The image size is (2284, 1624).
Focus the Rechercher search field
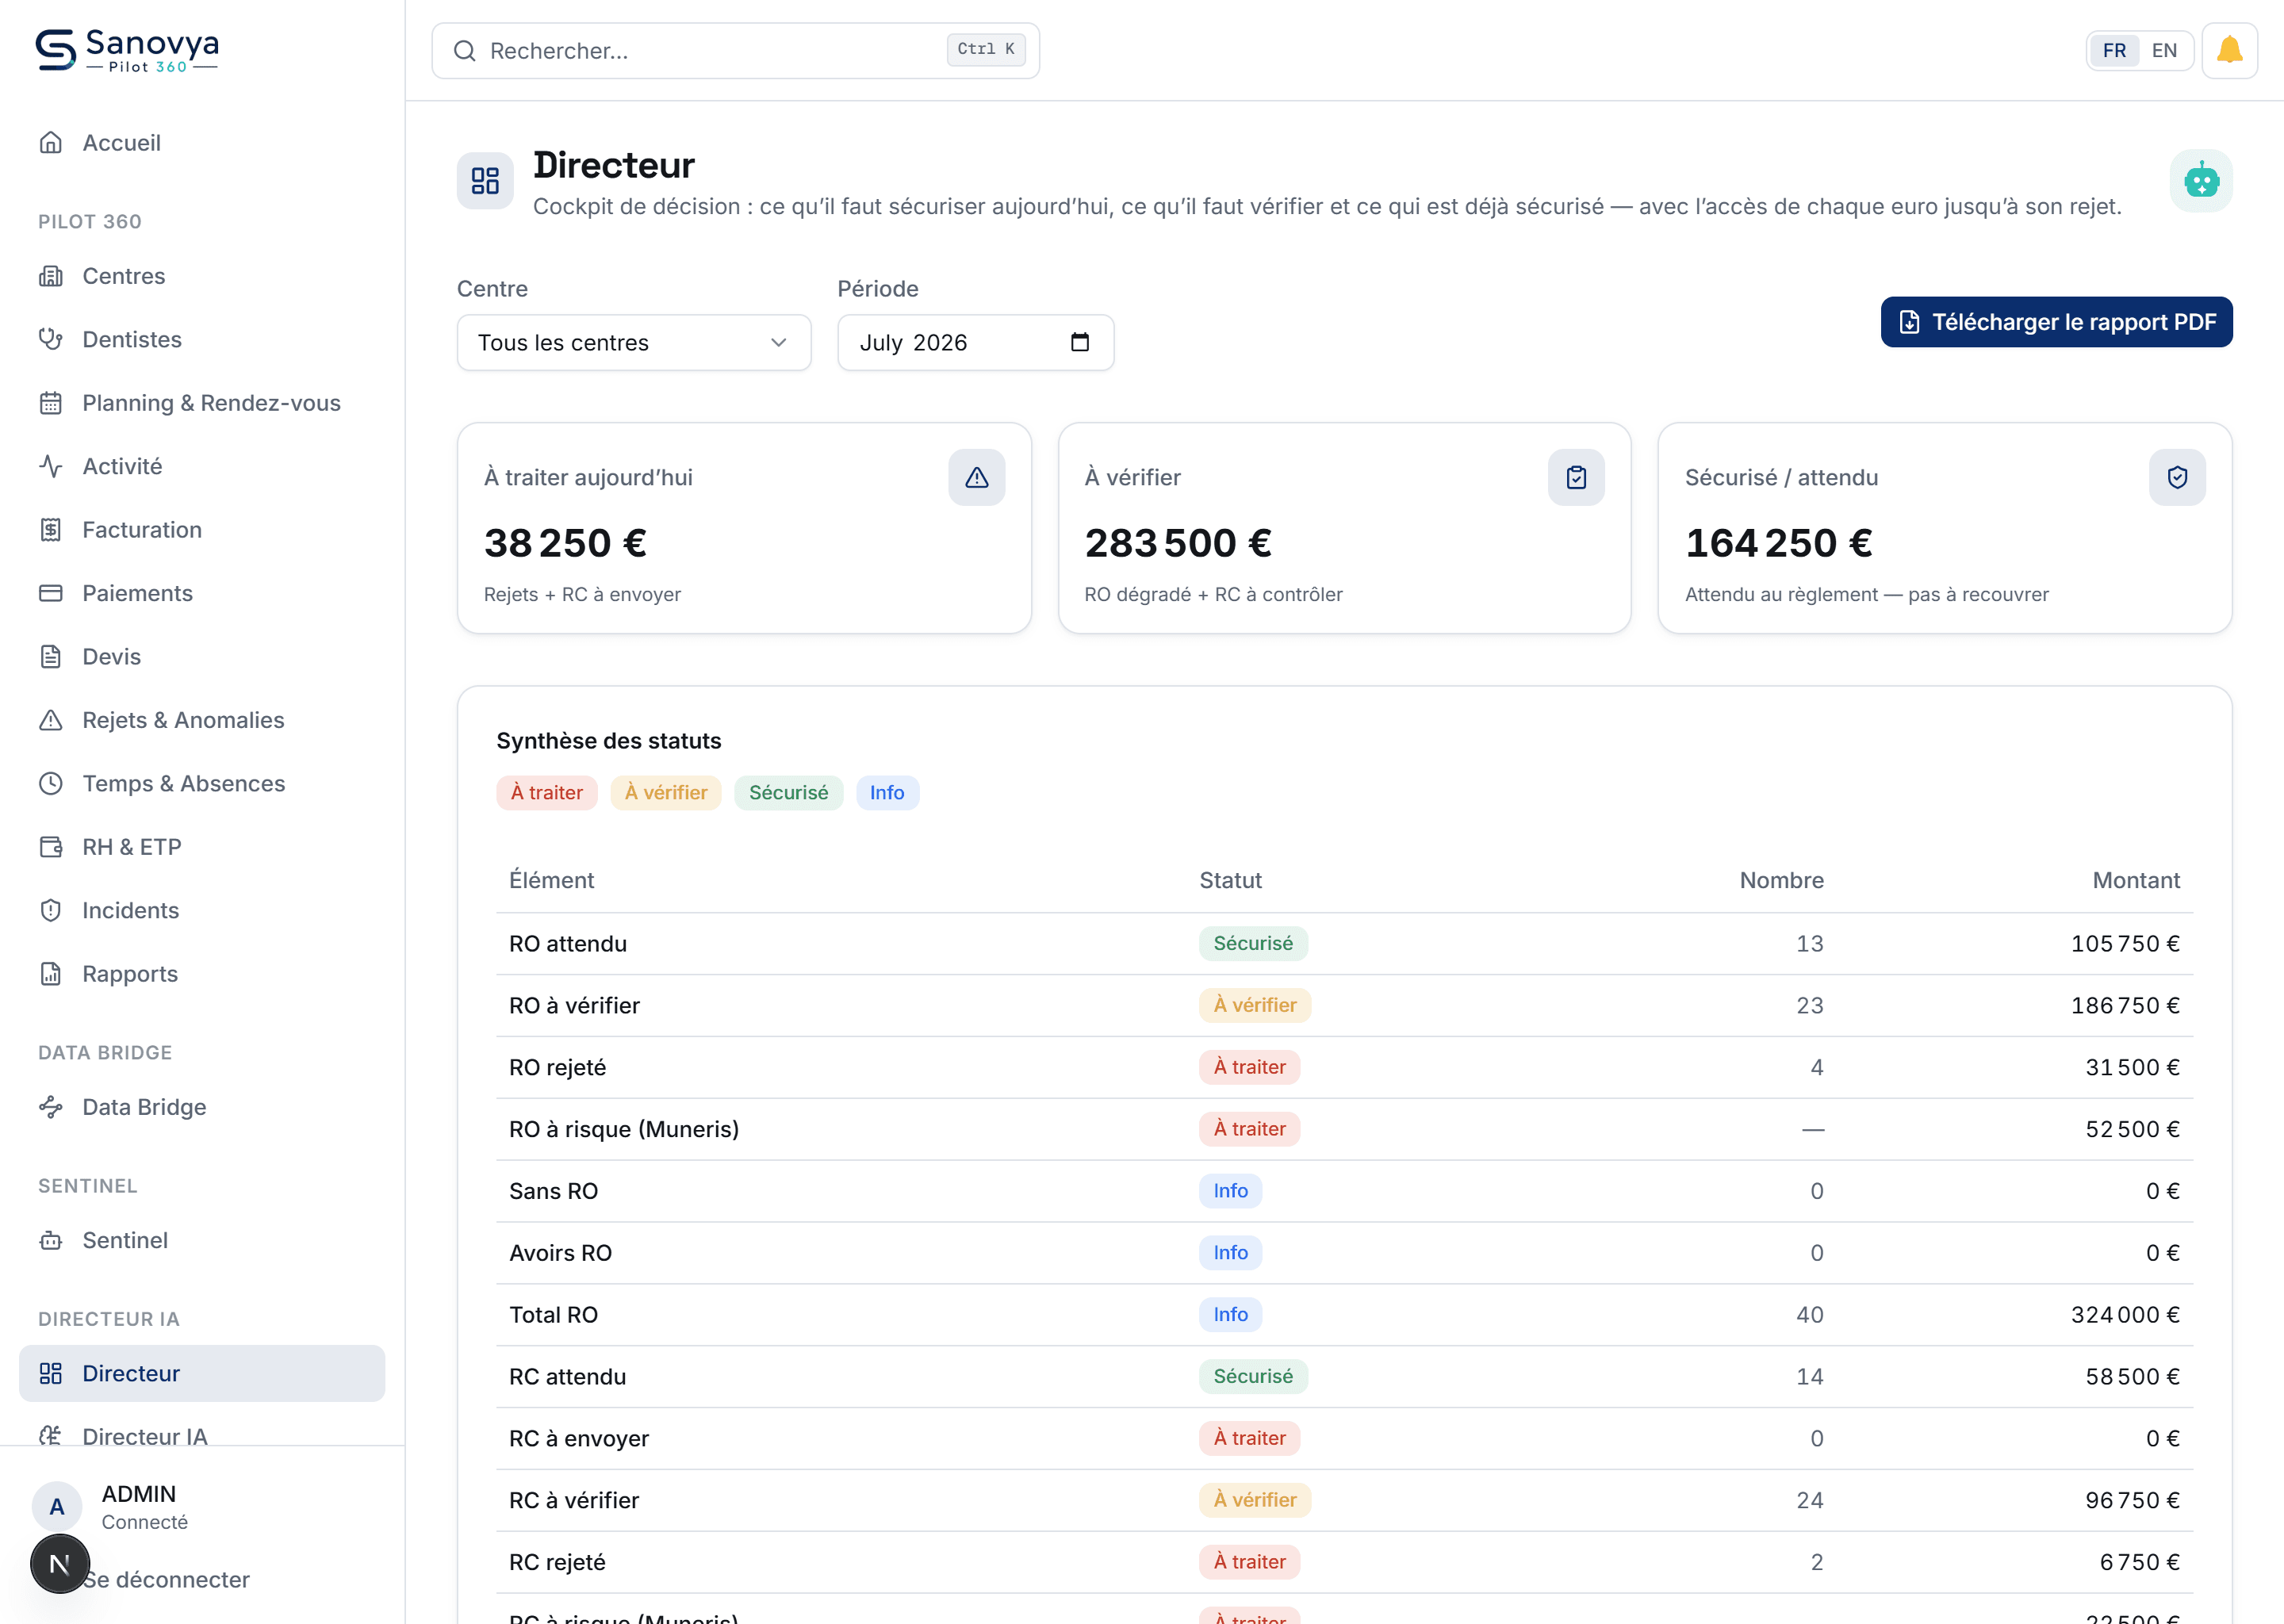pos(735,50)
